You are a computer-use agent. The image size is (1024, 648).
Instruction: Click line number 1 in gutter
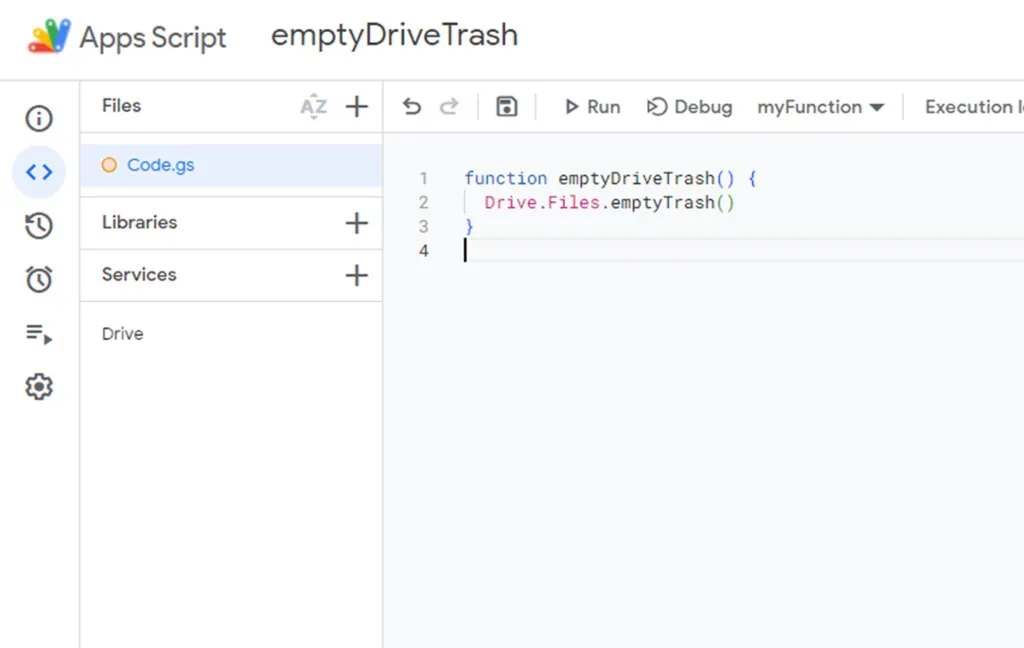tap(424, 178)
